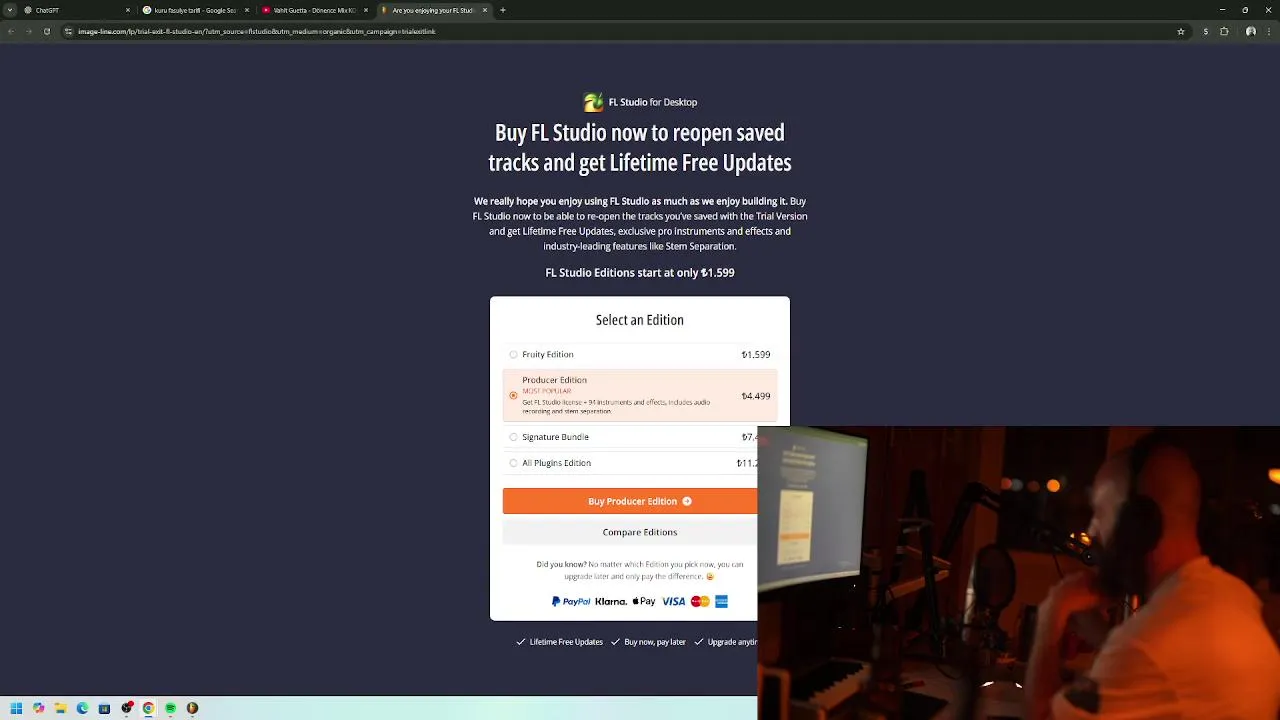Screen dimensions: 1280x720
Task: Open the Chrome three-dot menu
Action: 1268,31
